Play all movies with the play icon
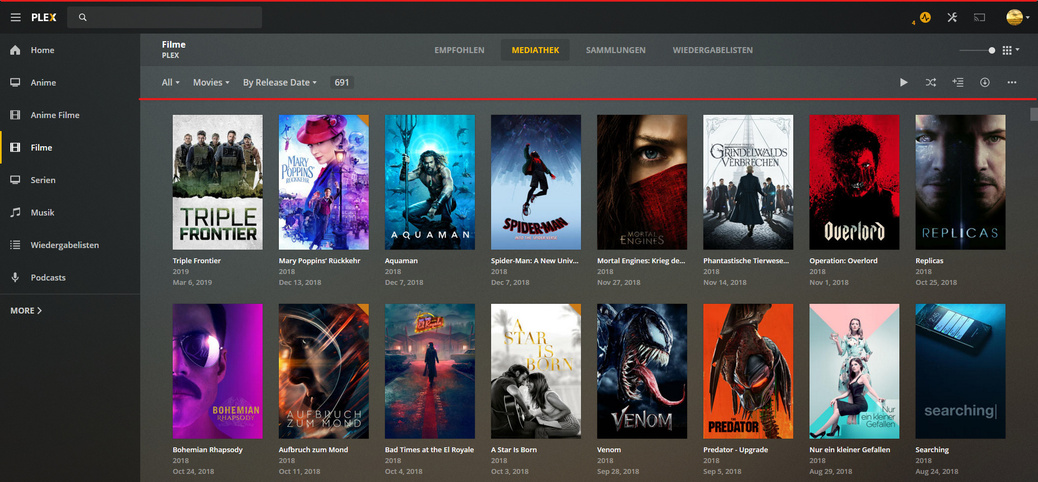The height and width of the screenshot is (482, 1038). 904,83
